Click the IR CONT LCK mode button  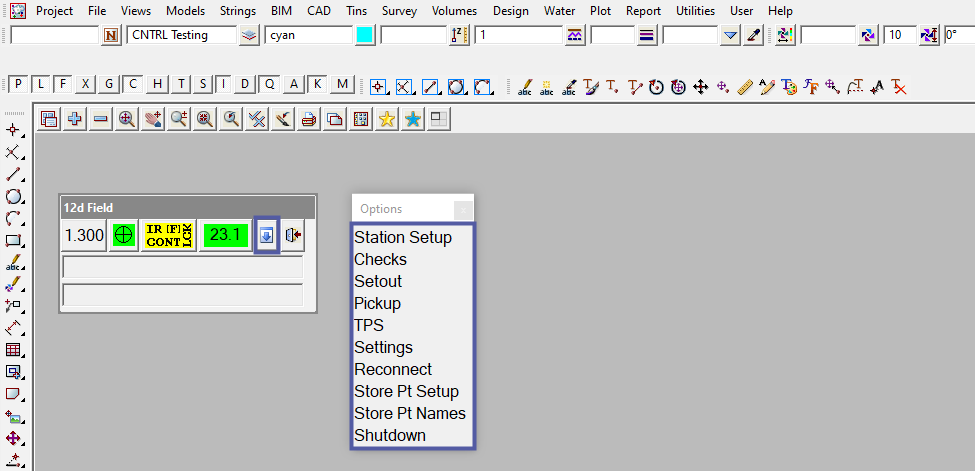coord(168,236)
